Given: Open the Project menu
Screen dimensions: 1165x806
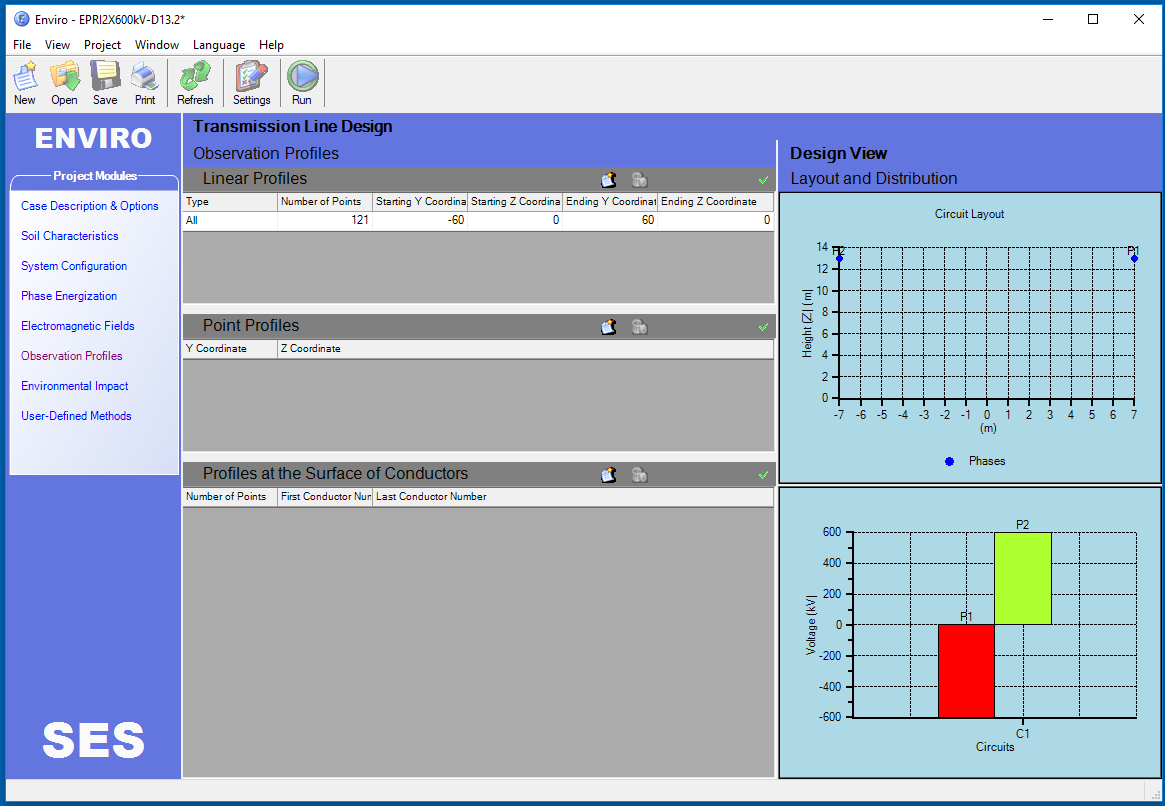Looking at the screenshot, I should [x=102, y=45].
